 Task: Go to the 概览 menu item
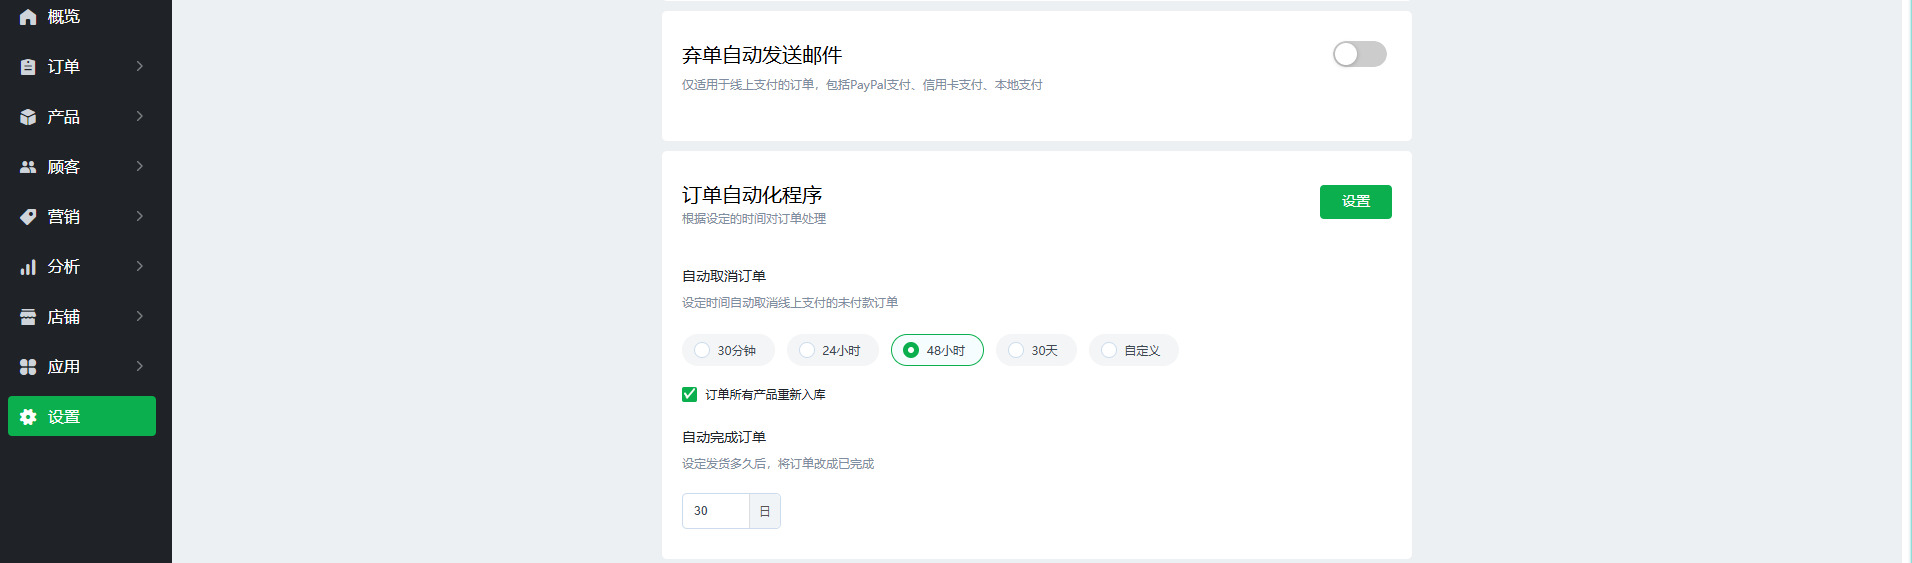coord(64,17)
